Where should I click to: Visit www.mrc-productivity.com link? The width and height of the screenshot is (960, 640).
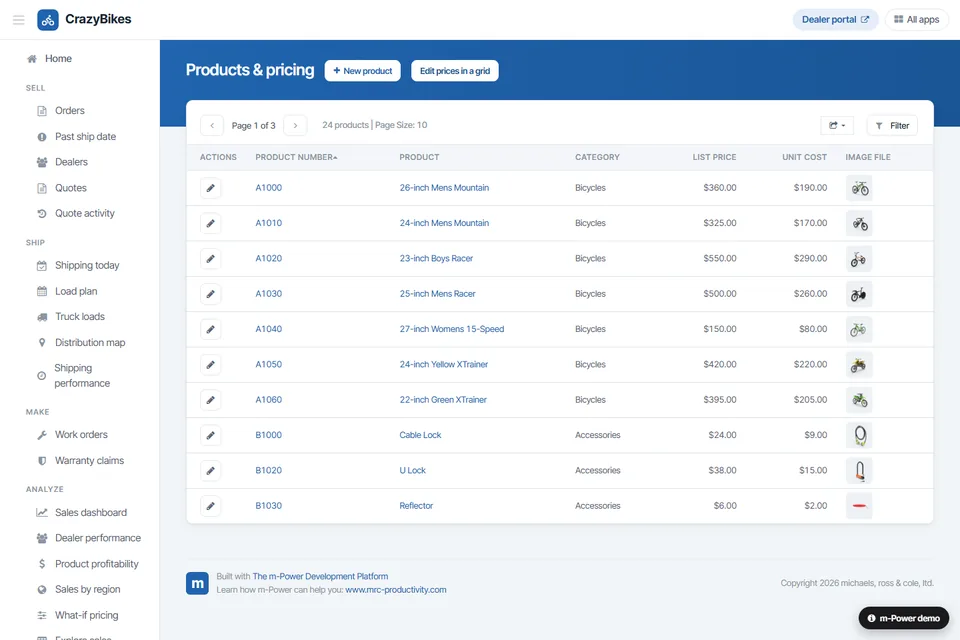[x=396, y=590]
